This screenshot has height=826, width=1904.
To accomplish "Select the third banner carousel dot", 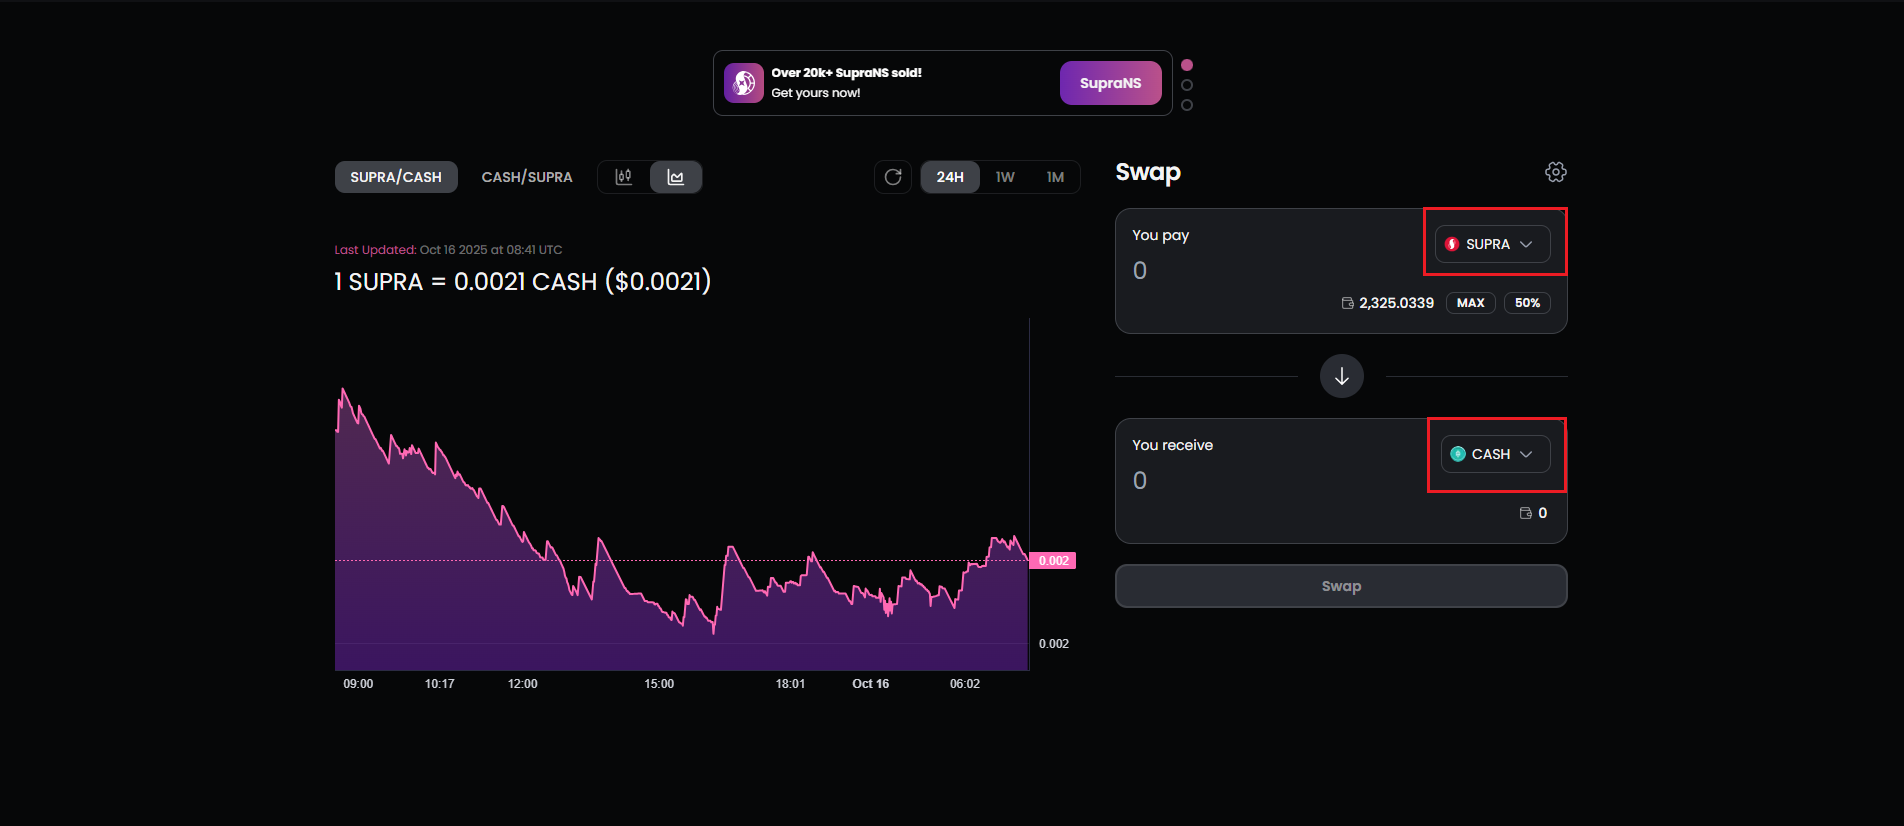I will point(1187,105).
